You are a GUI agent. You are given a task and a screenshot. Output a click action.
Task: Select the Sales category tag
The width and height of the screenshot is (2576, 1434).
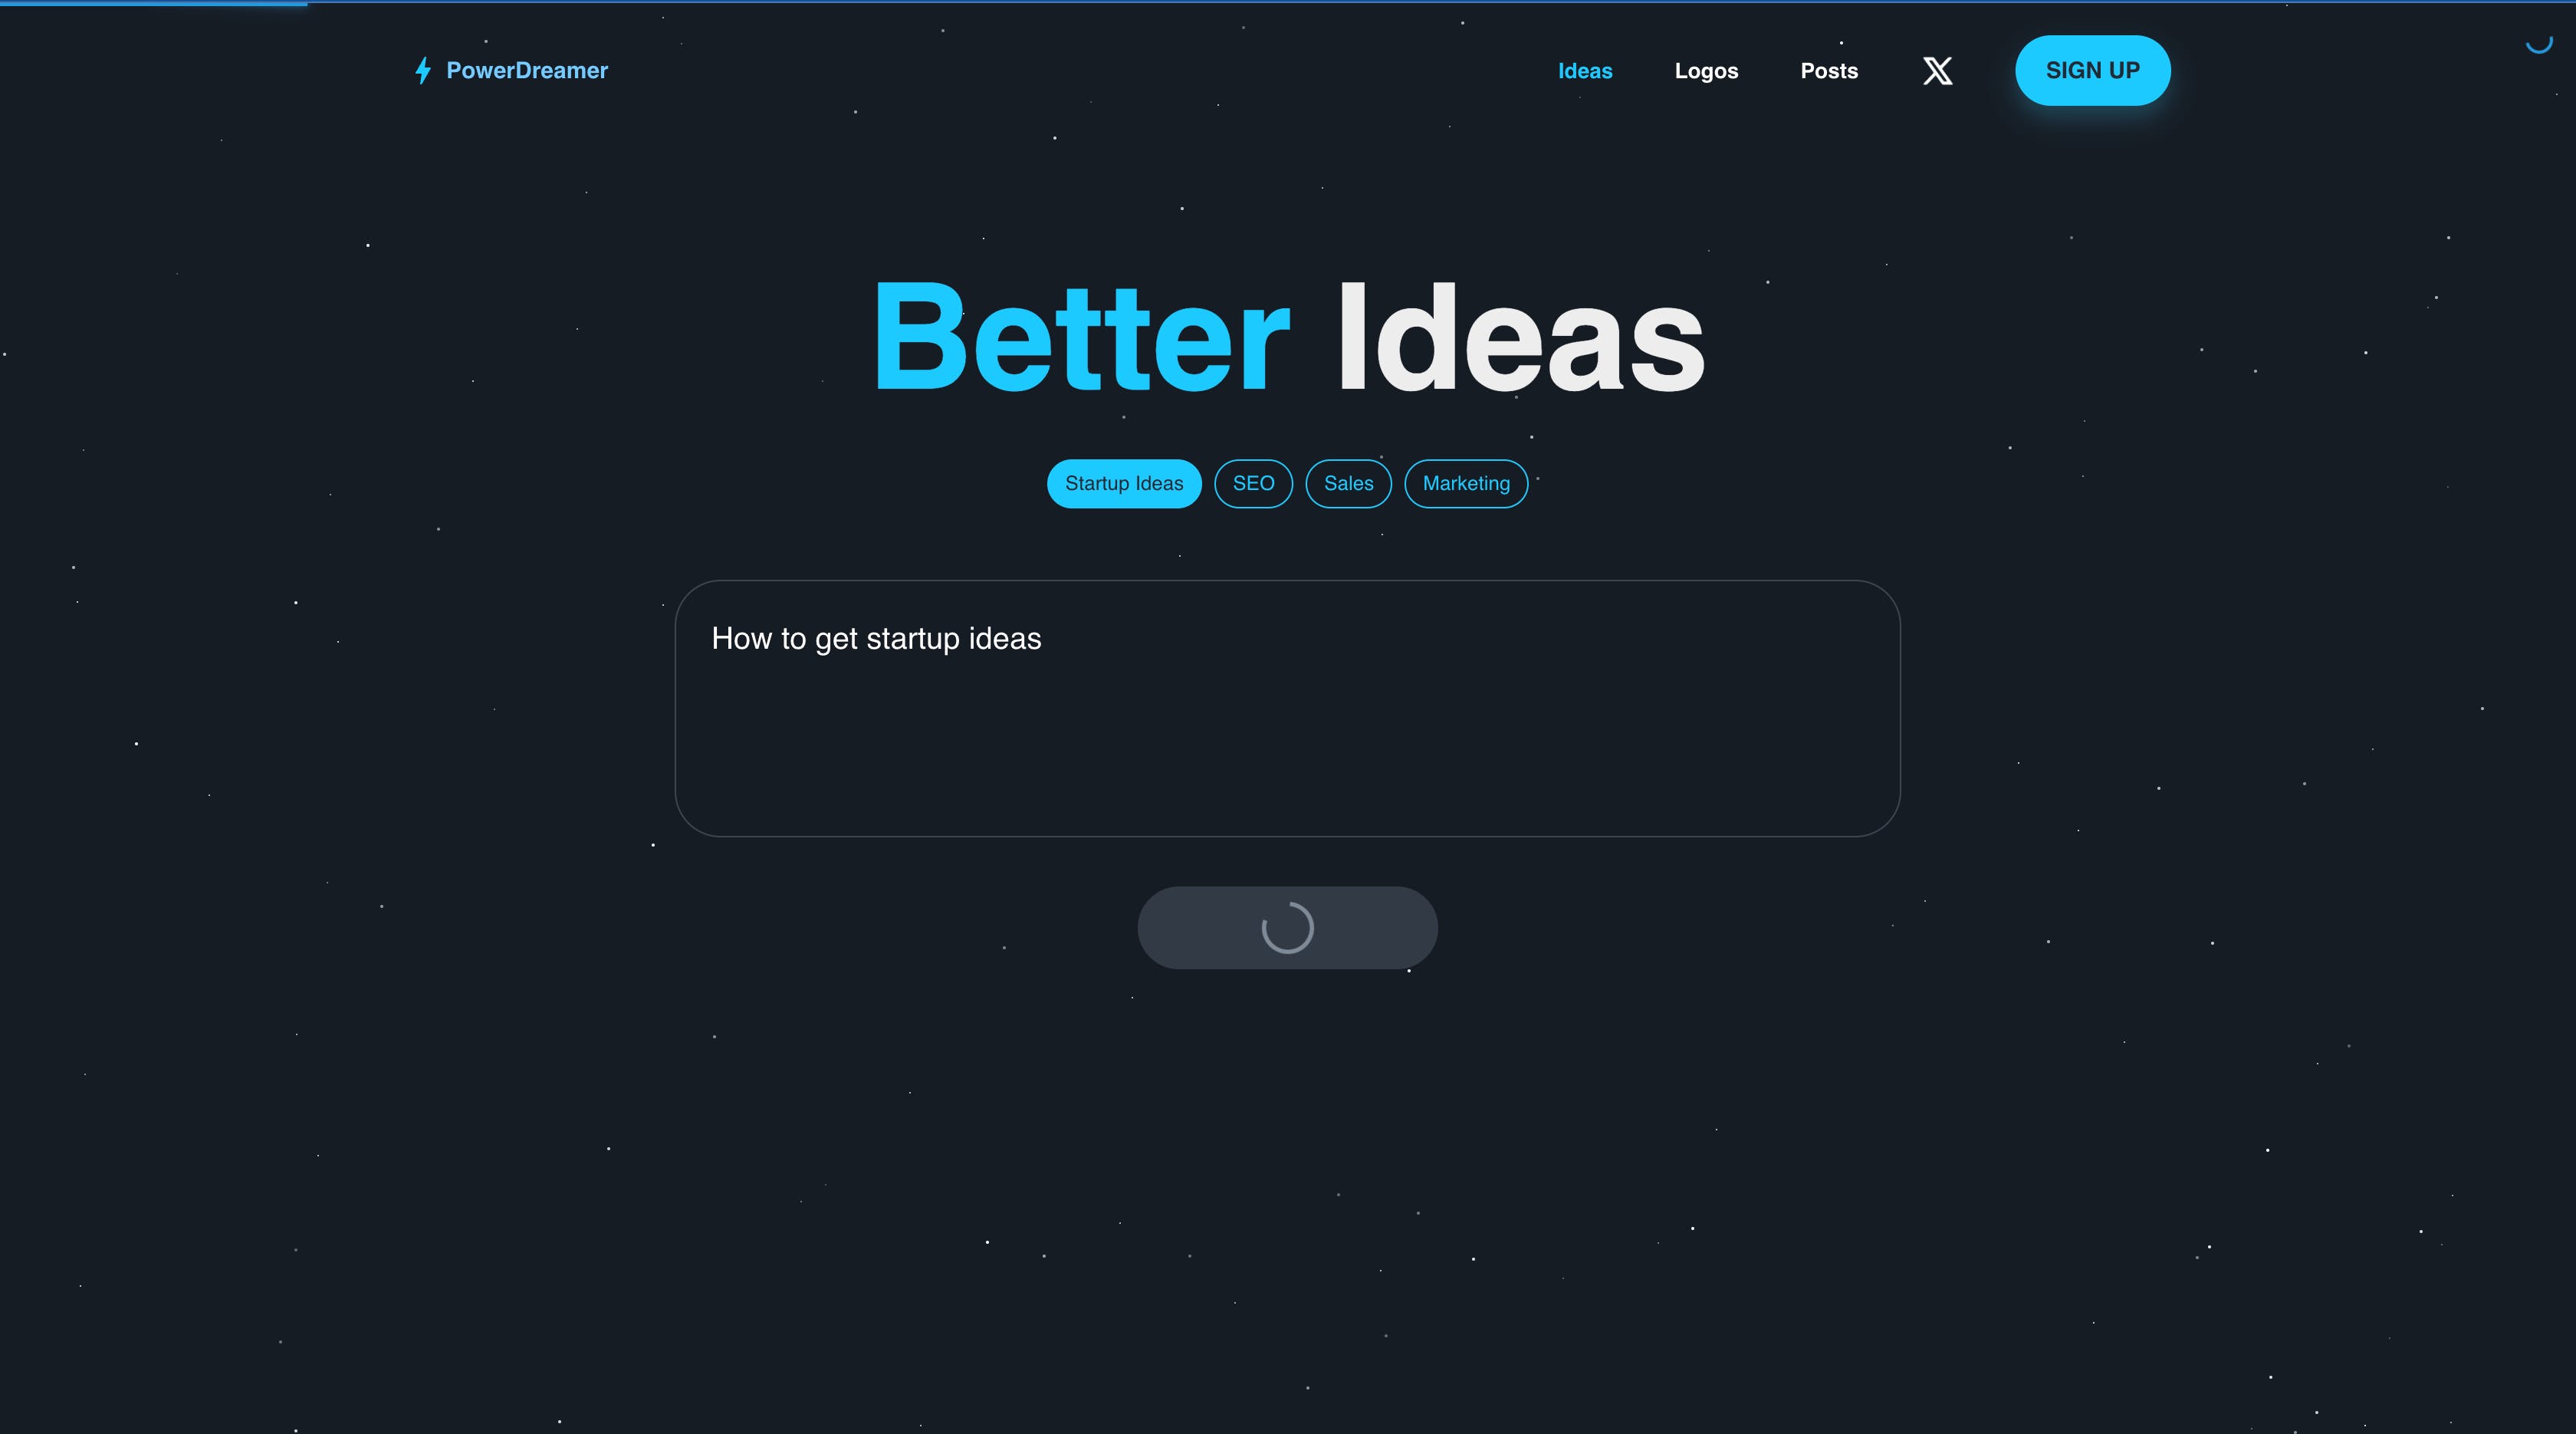pos(1349,484)
